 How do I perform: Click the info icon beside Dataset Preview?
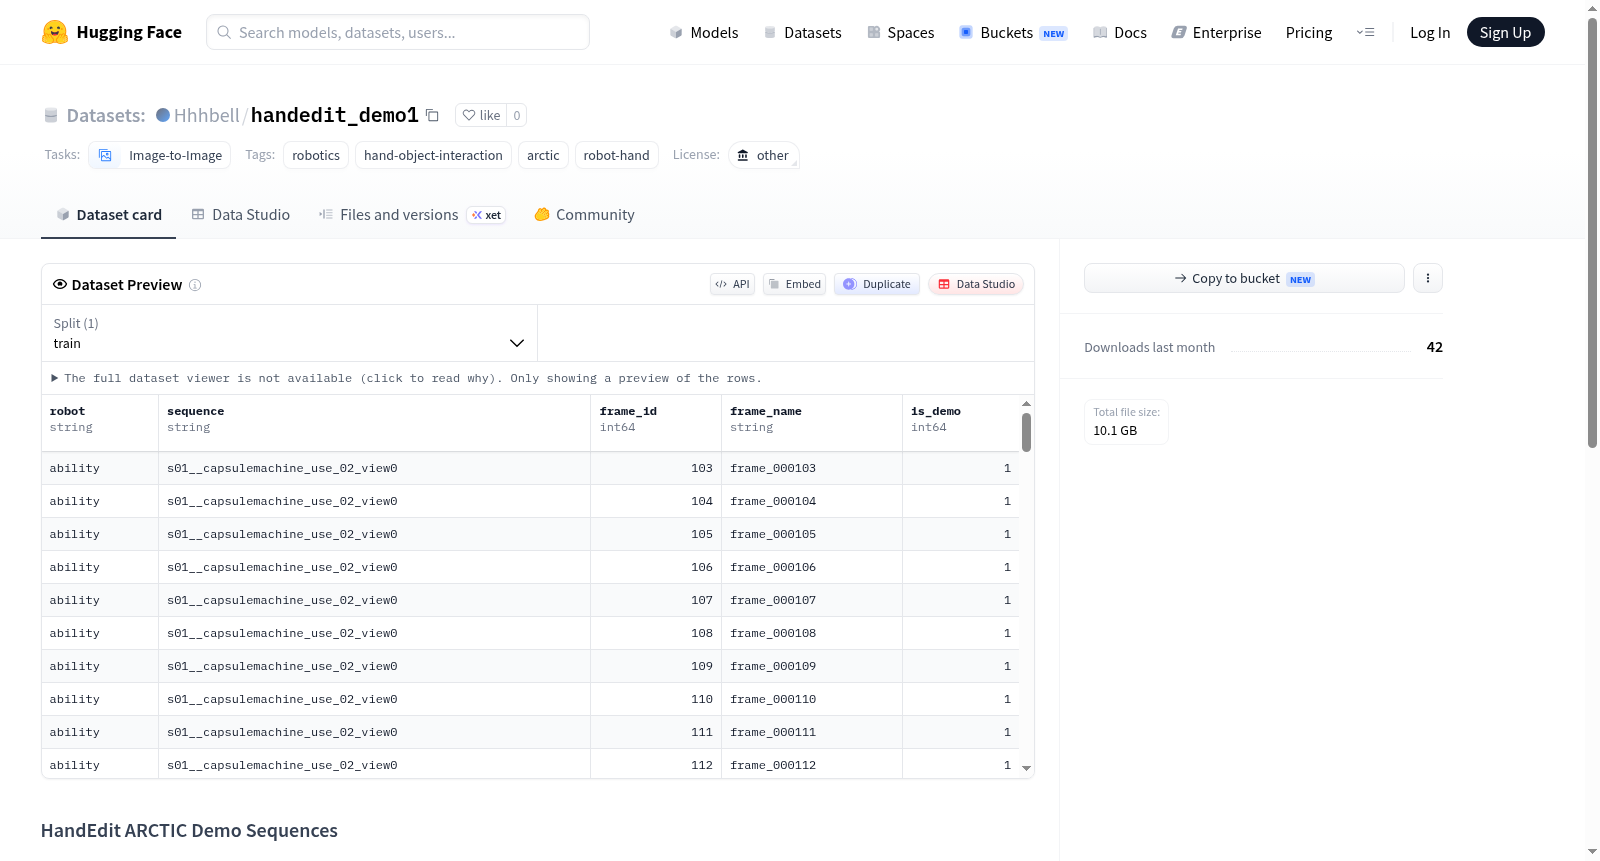coord(195,285)
